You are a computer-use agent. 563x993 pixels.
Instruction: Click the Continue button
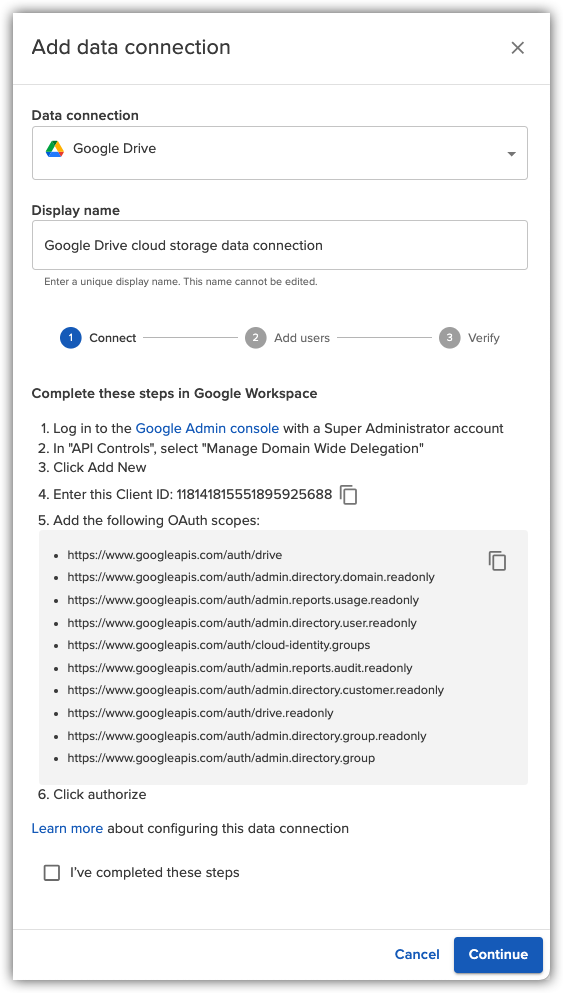(498, 954)
